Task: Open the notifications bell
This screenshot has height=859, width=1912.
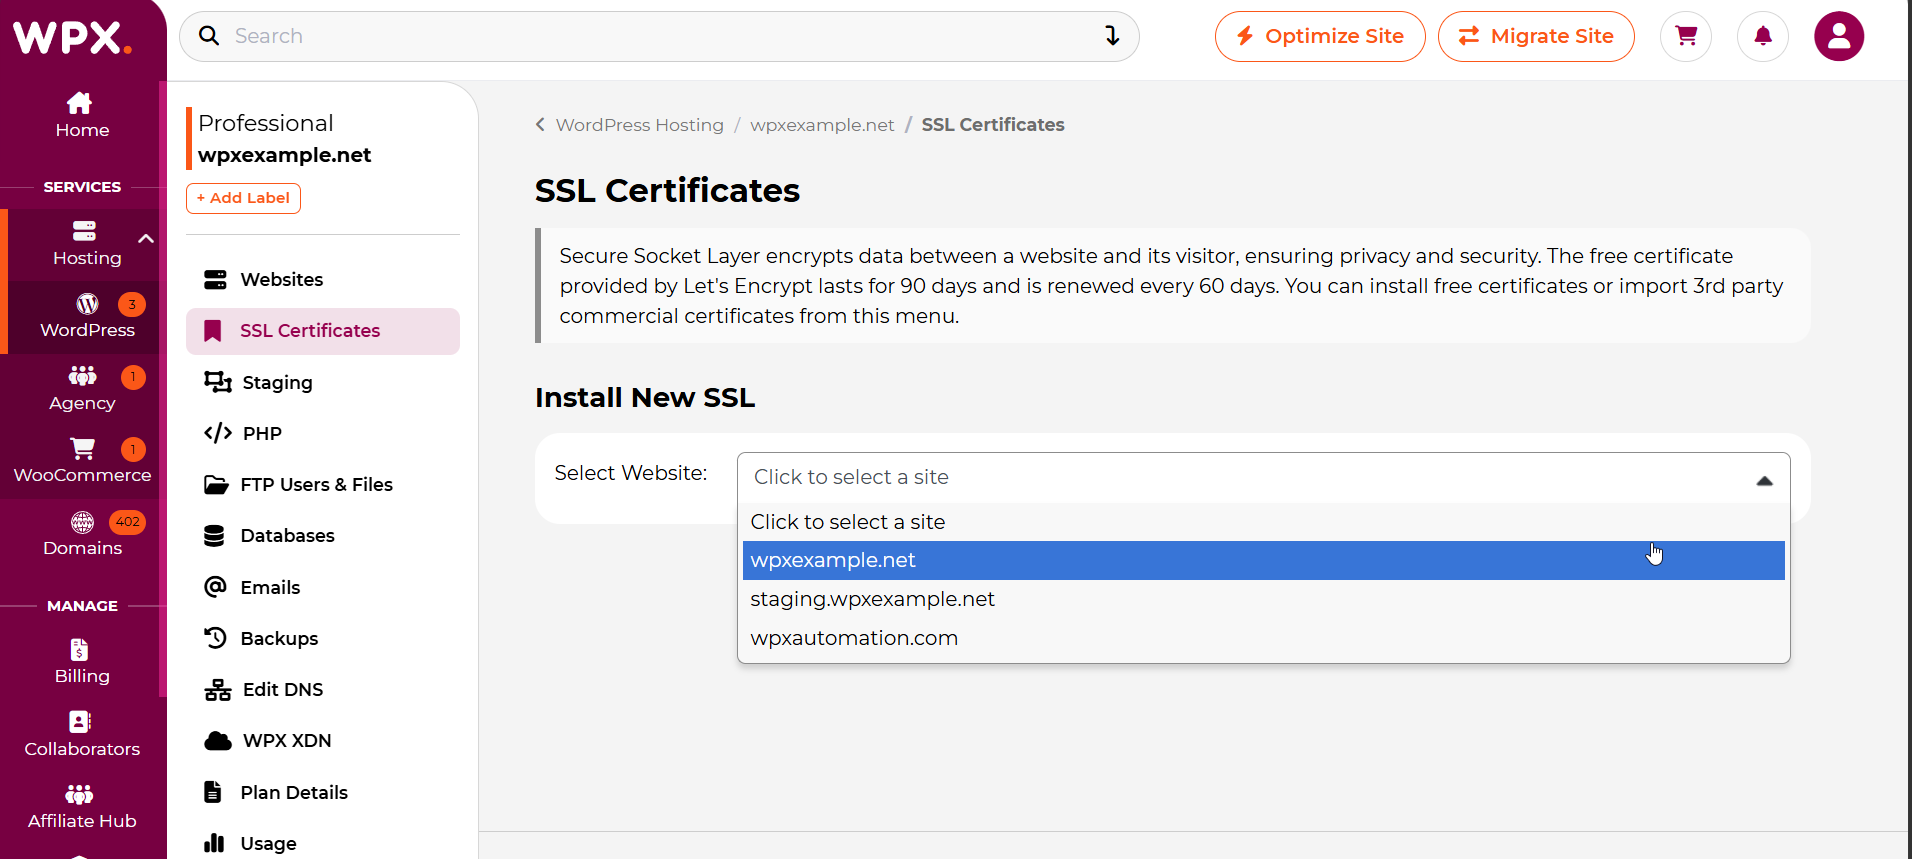Action: [x=1763, y=36]
